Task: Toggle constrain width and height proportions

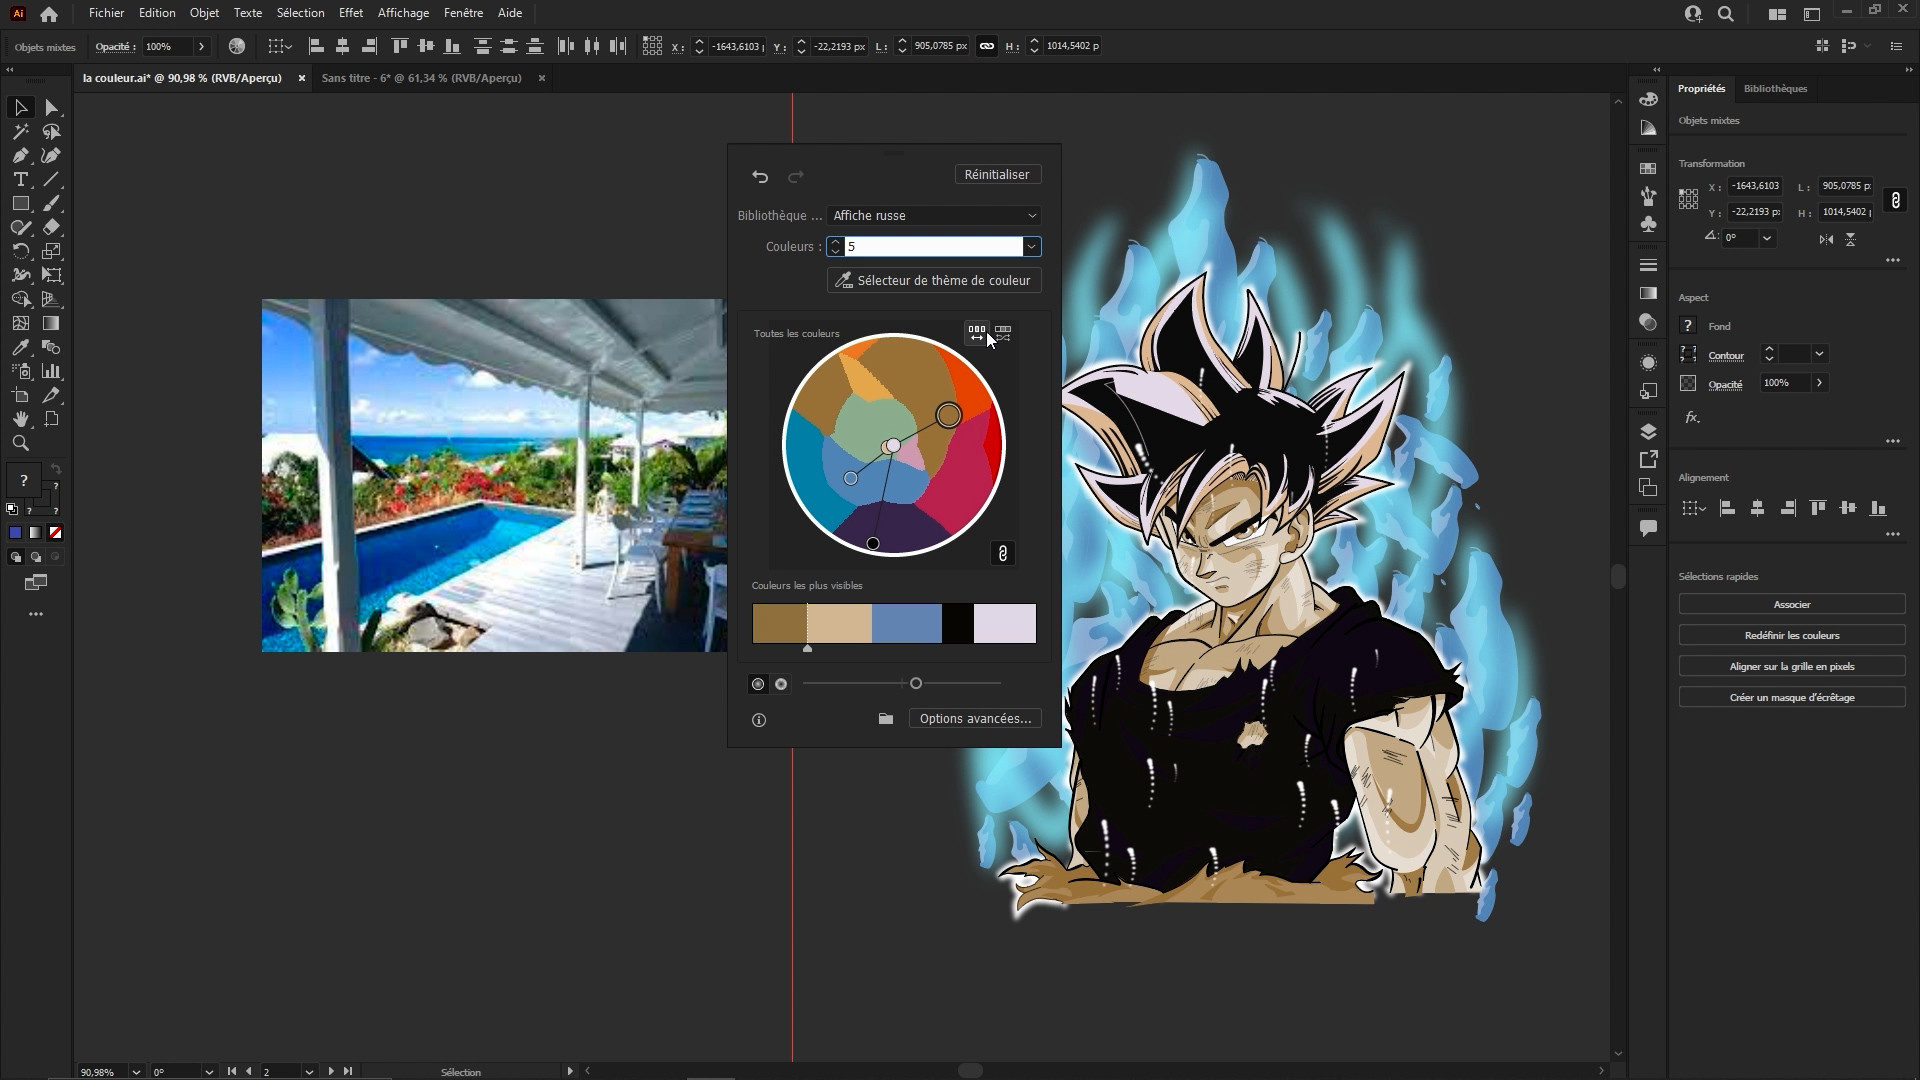Action: [x=987, y=46]
